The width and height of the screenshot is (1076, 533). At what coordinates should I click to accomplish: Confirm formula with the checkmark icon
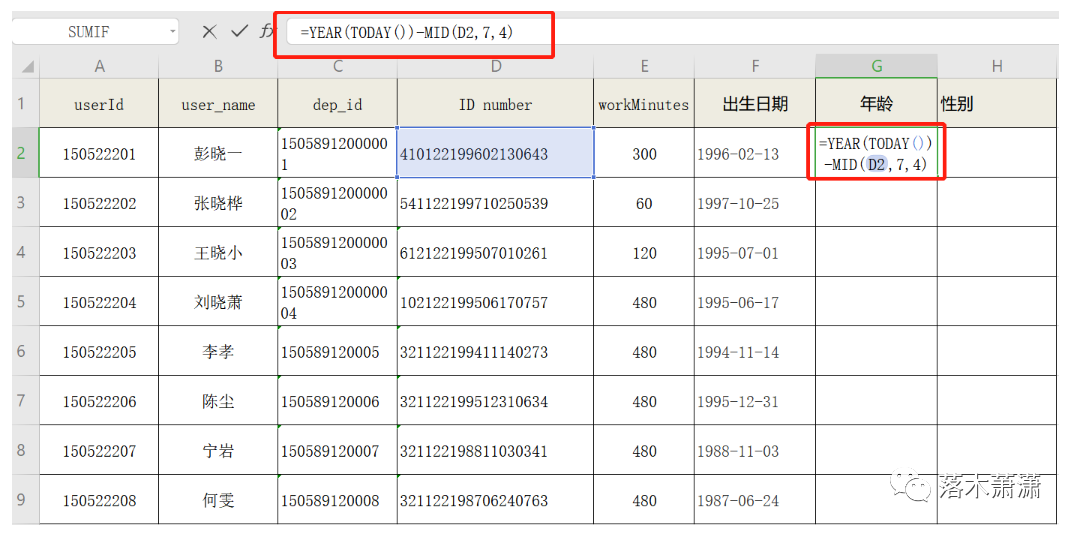click(239, 32)
